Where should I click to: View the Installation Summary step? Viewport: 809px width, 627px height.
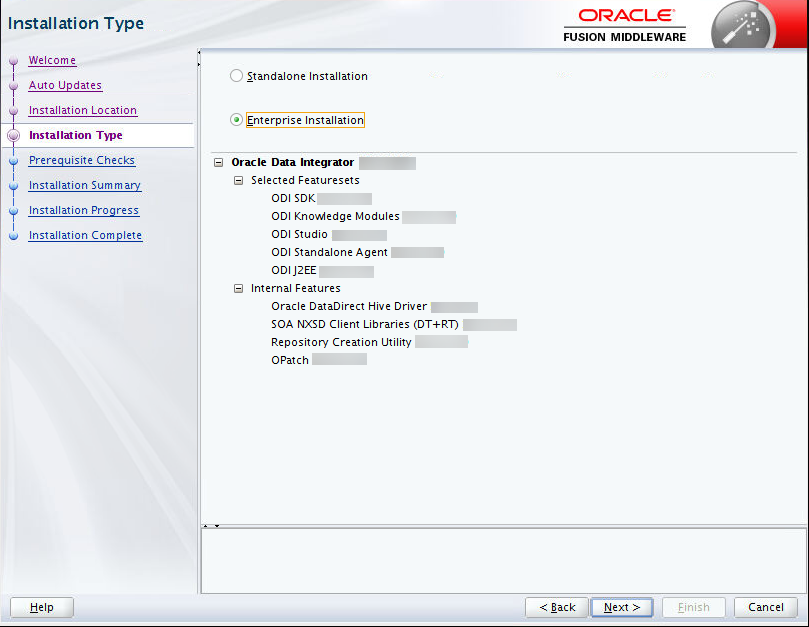[84, 185]
